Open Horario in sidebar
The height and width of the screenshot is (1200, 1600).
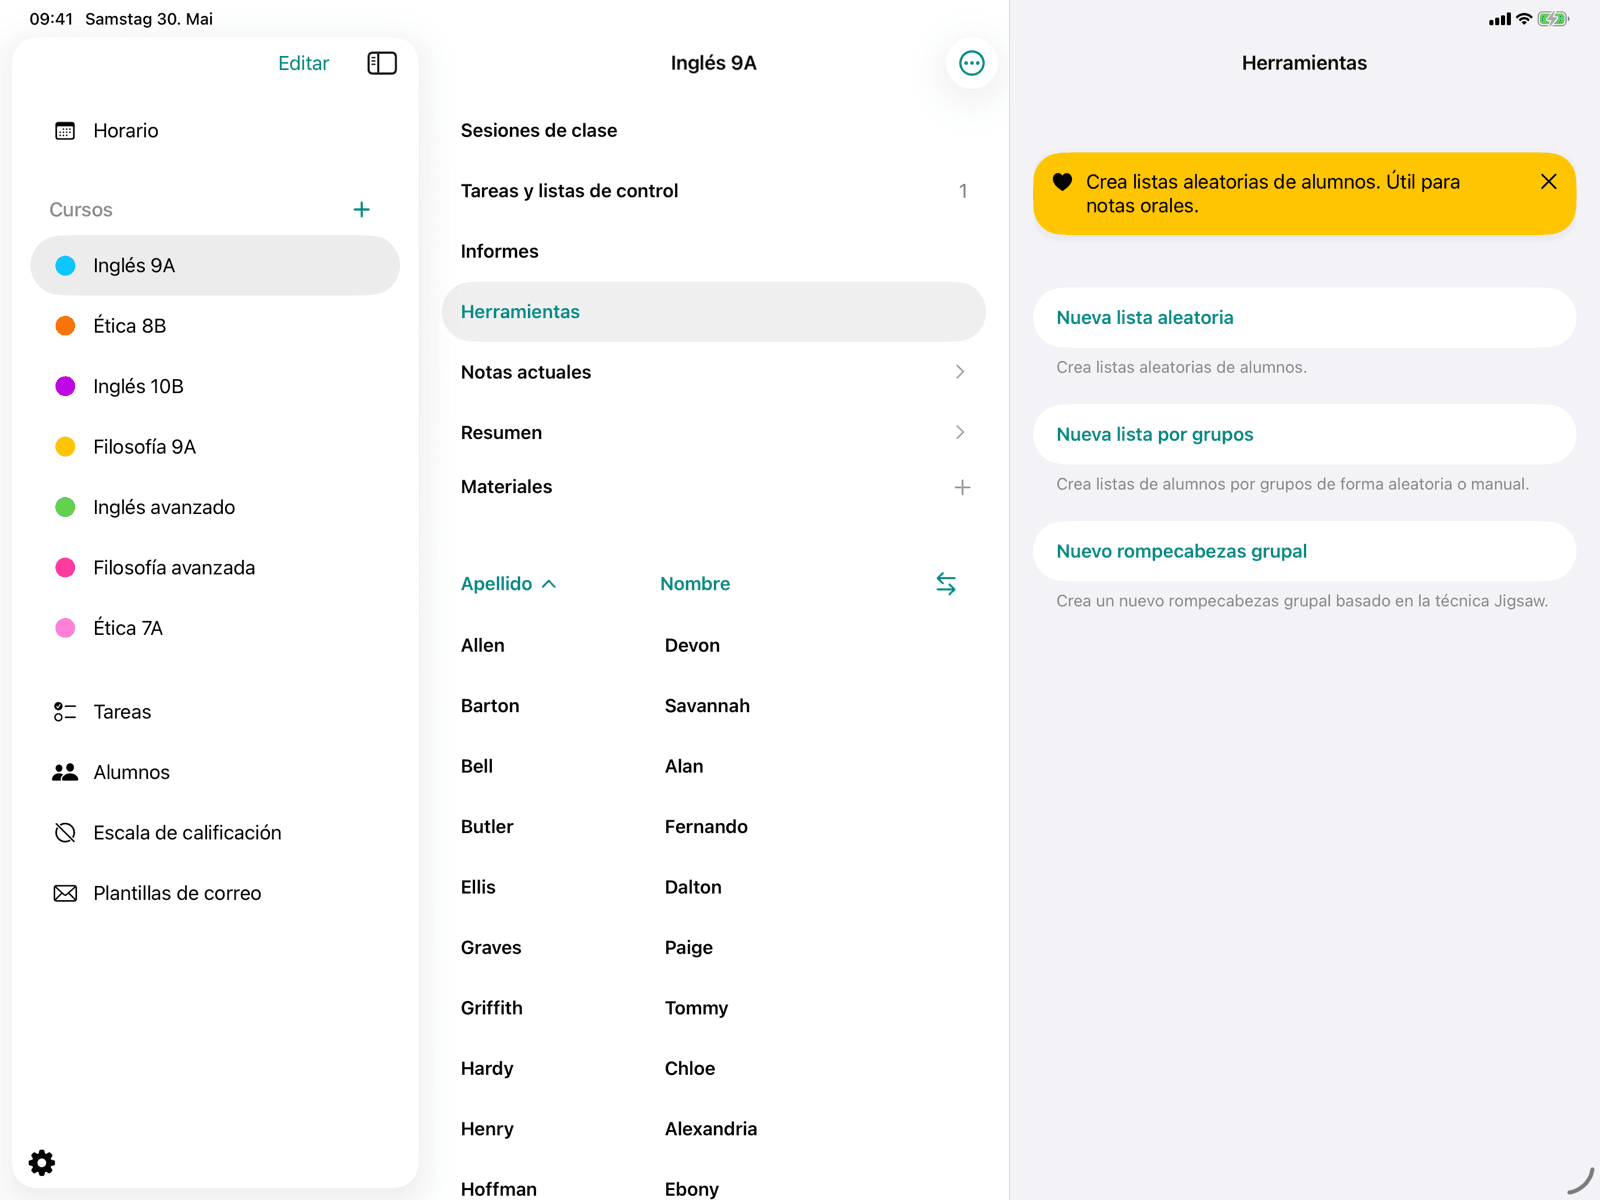click(x=215, y=131)
